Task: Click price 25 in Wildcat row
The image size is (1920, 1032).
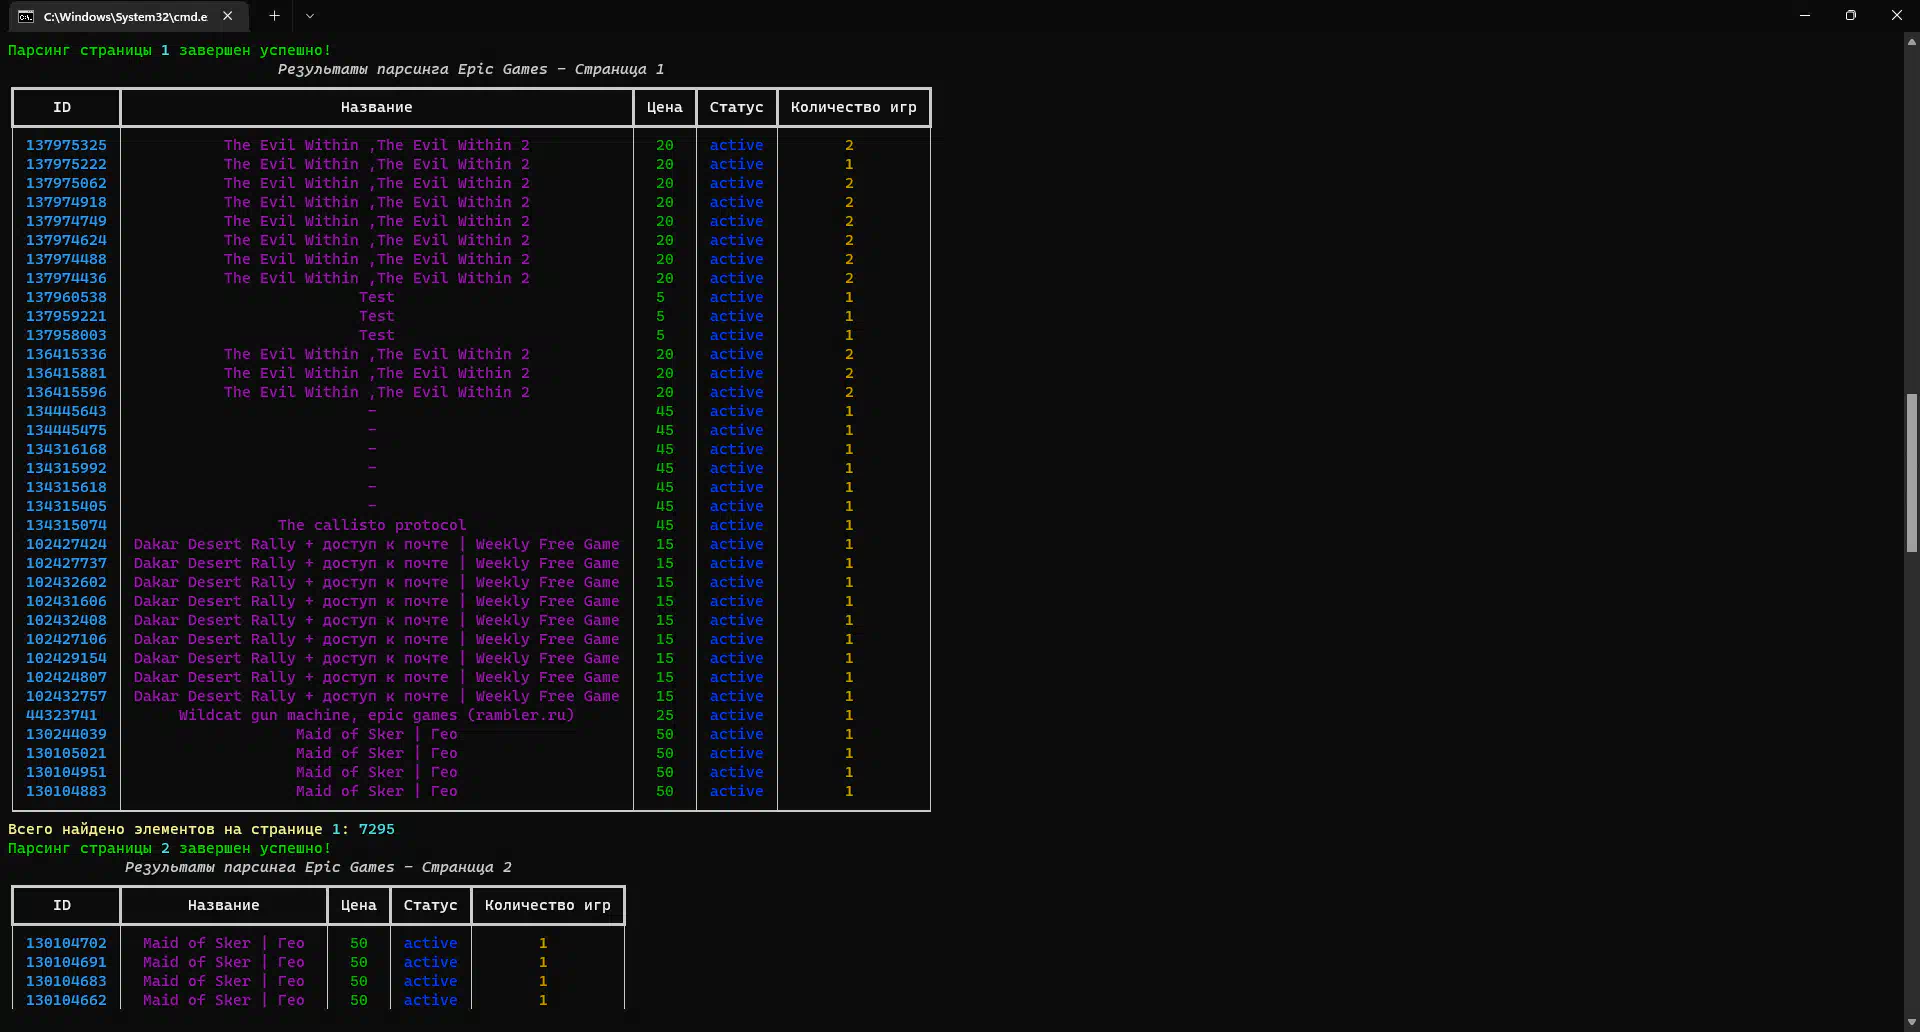Action: [665, 715]
